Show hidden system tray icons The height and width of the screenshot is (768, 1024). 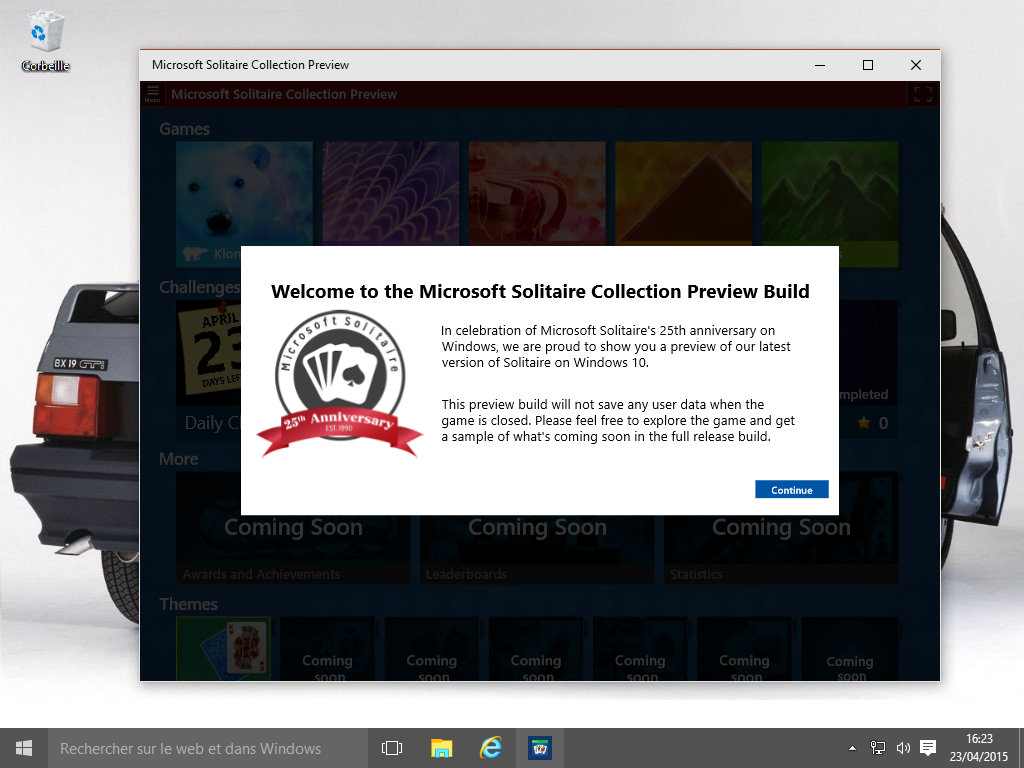pyautogui.click(x=852, y=748)
